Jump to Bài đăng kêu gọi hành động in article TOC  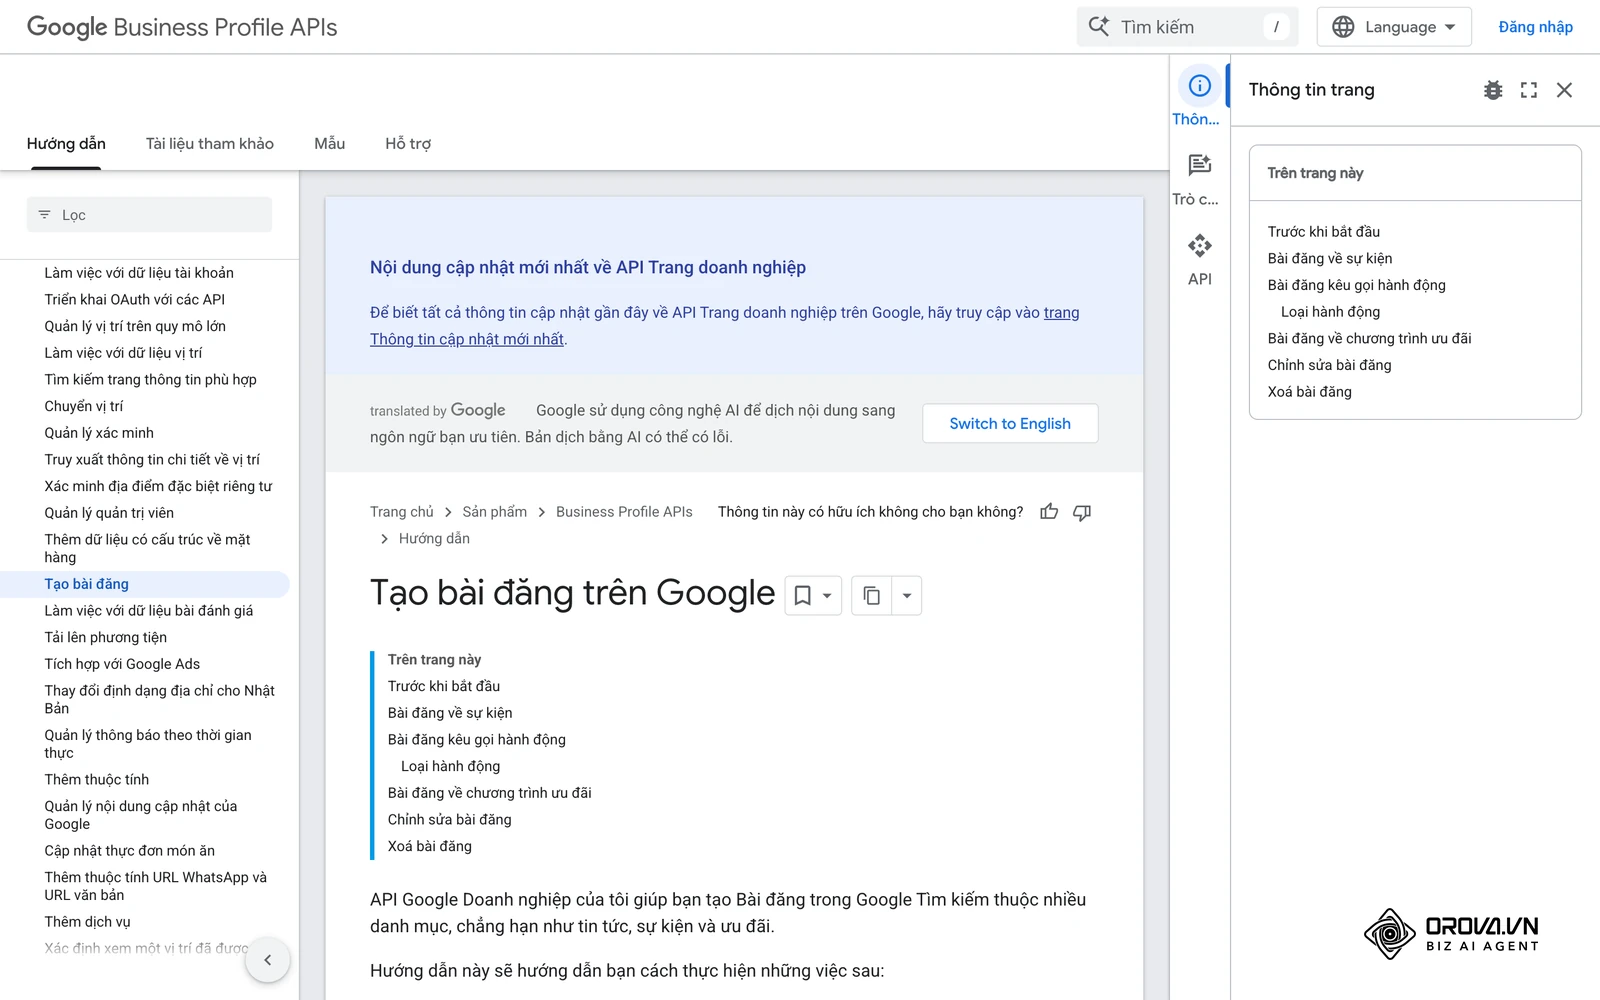click(477, 740)
